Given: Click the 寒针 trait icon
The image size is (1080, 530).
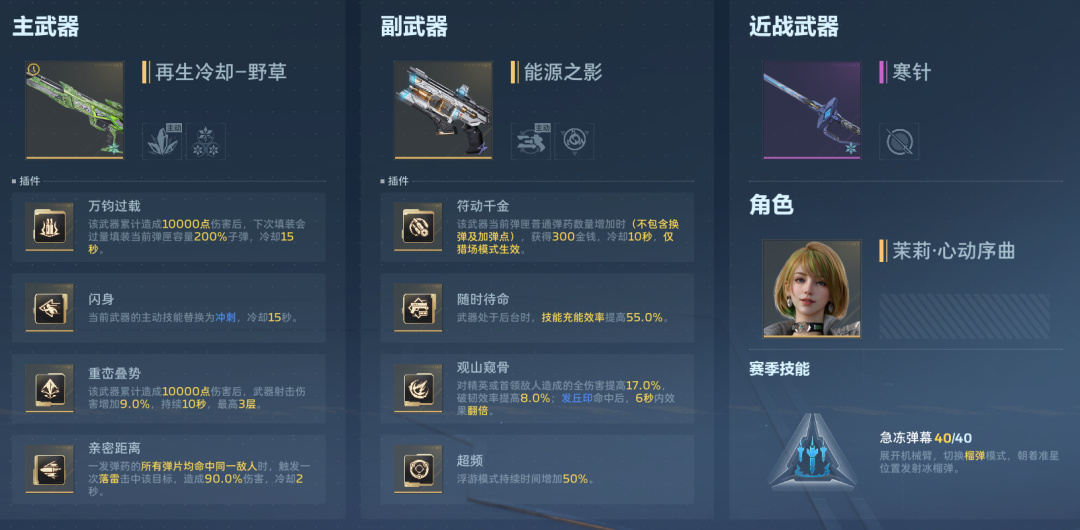Looking at the screenshot, I should (899, 141).
